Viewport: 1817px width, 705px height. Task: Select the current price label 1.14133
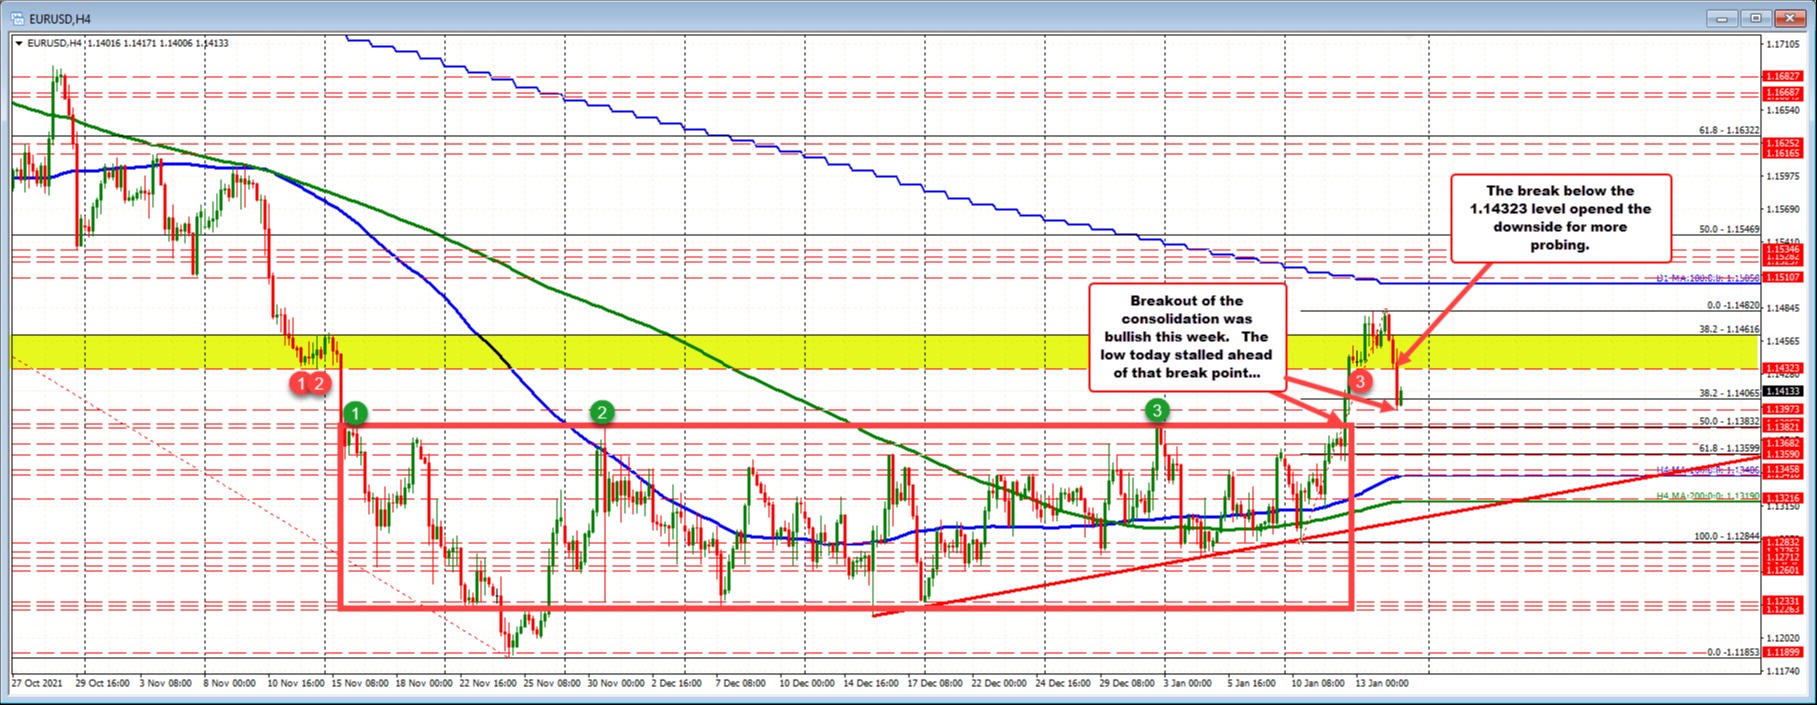pos(1782,392)
